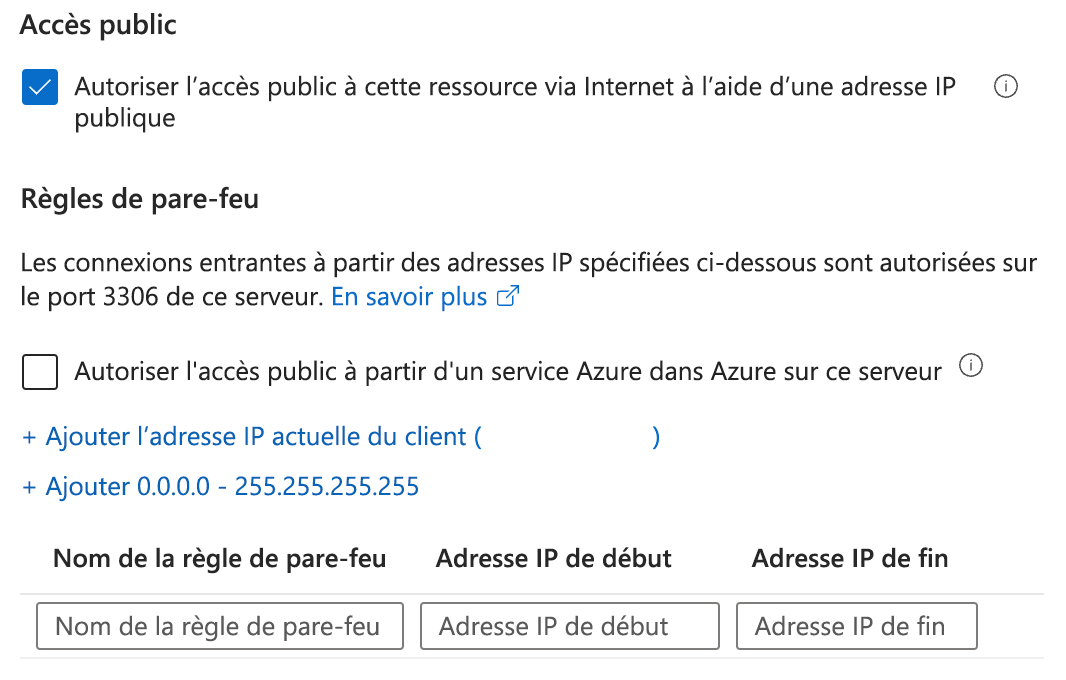Click the Accès public section heading

(x=98, y=26)
